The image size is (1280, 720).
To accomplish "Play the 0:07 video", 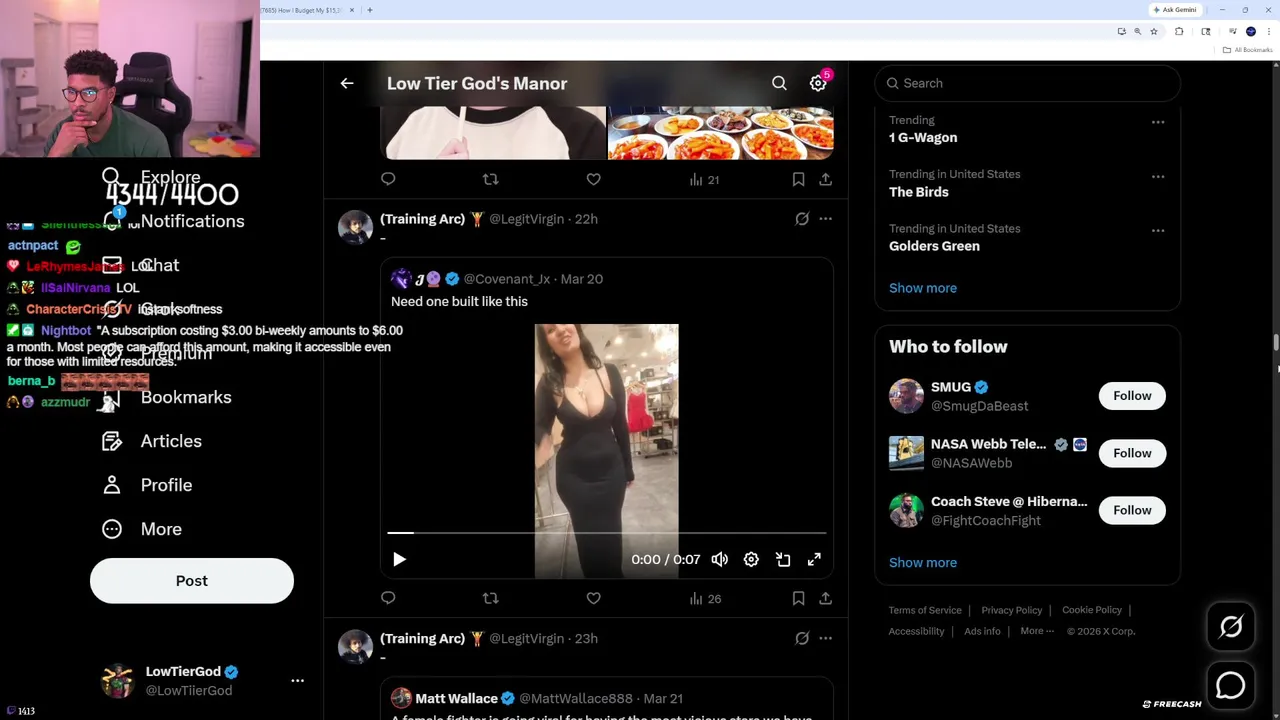I will [399, 560].
